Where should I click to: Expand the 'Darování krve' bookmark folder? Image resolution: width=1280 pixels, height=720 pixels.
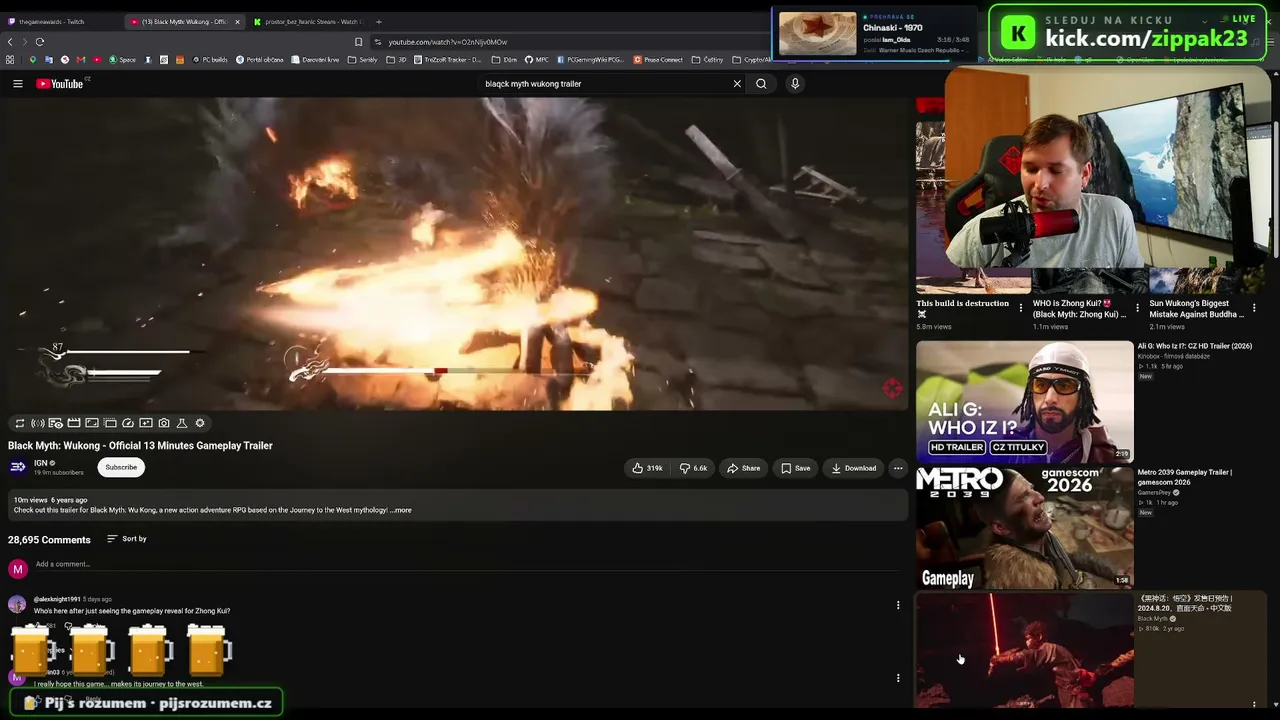pyautogui.click(x=316, y=60)
